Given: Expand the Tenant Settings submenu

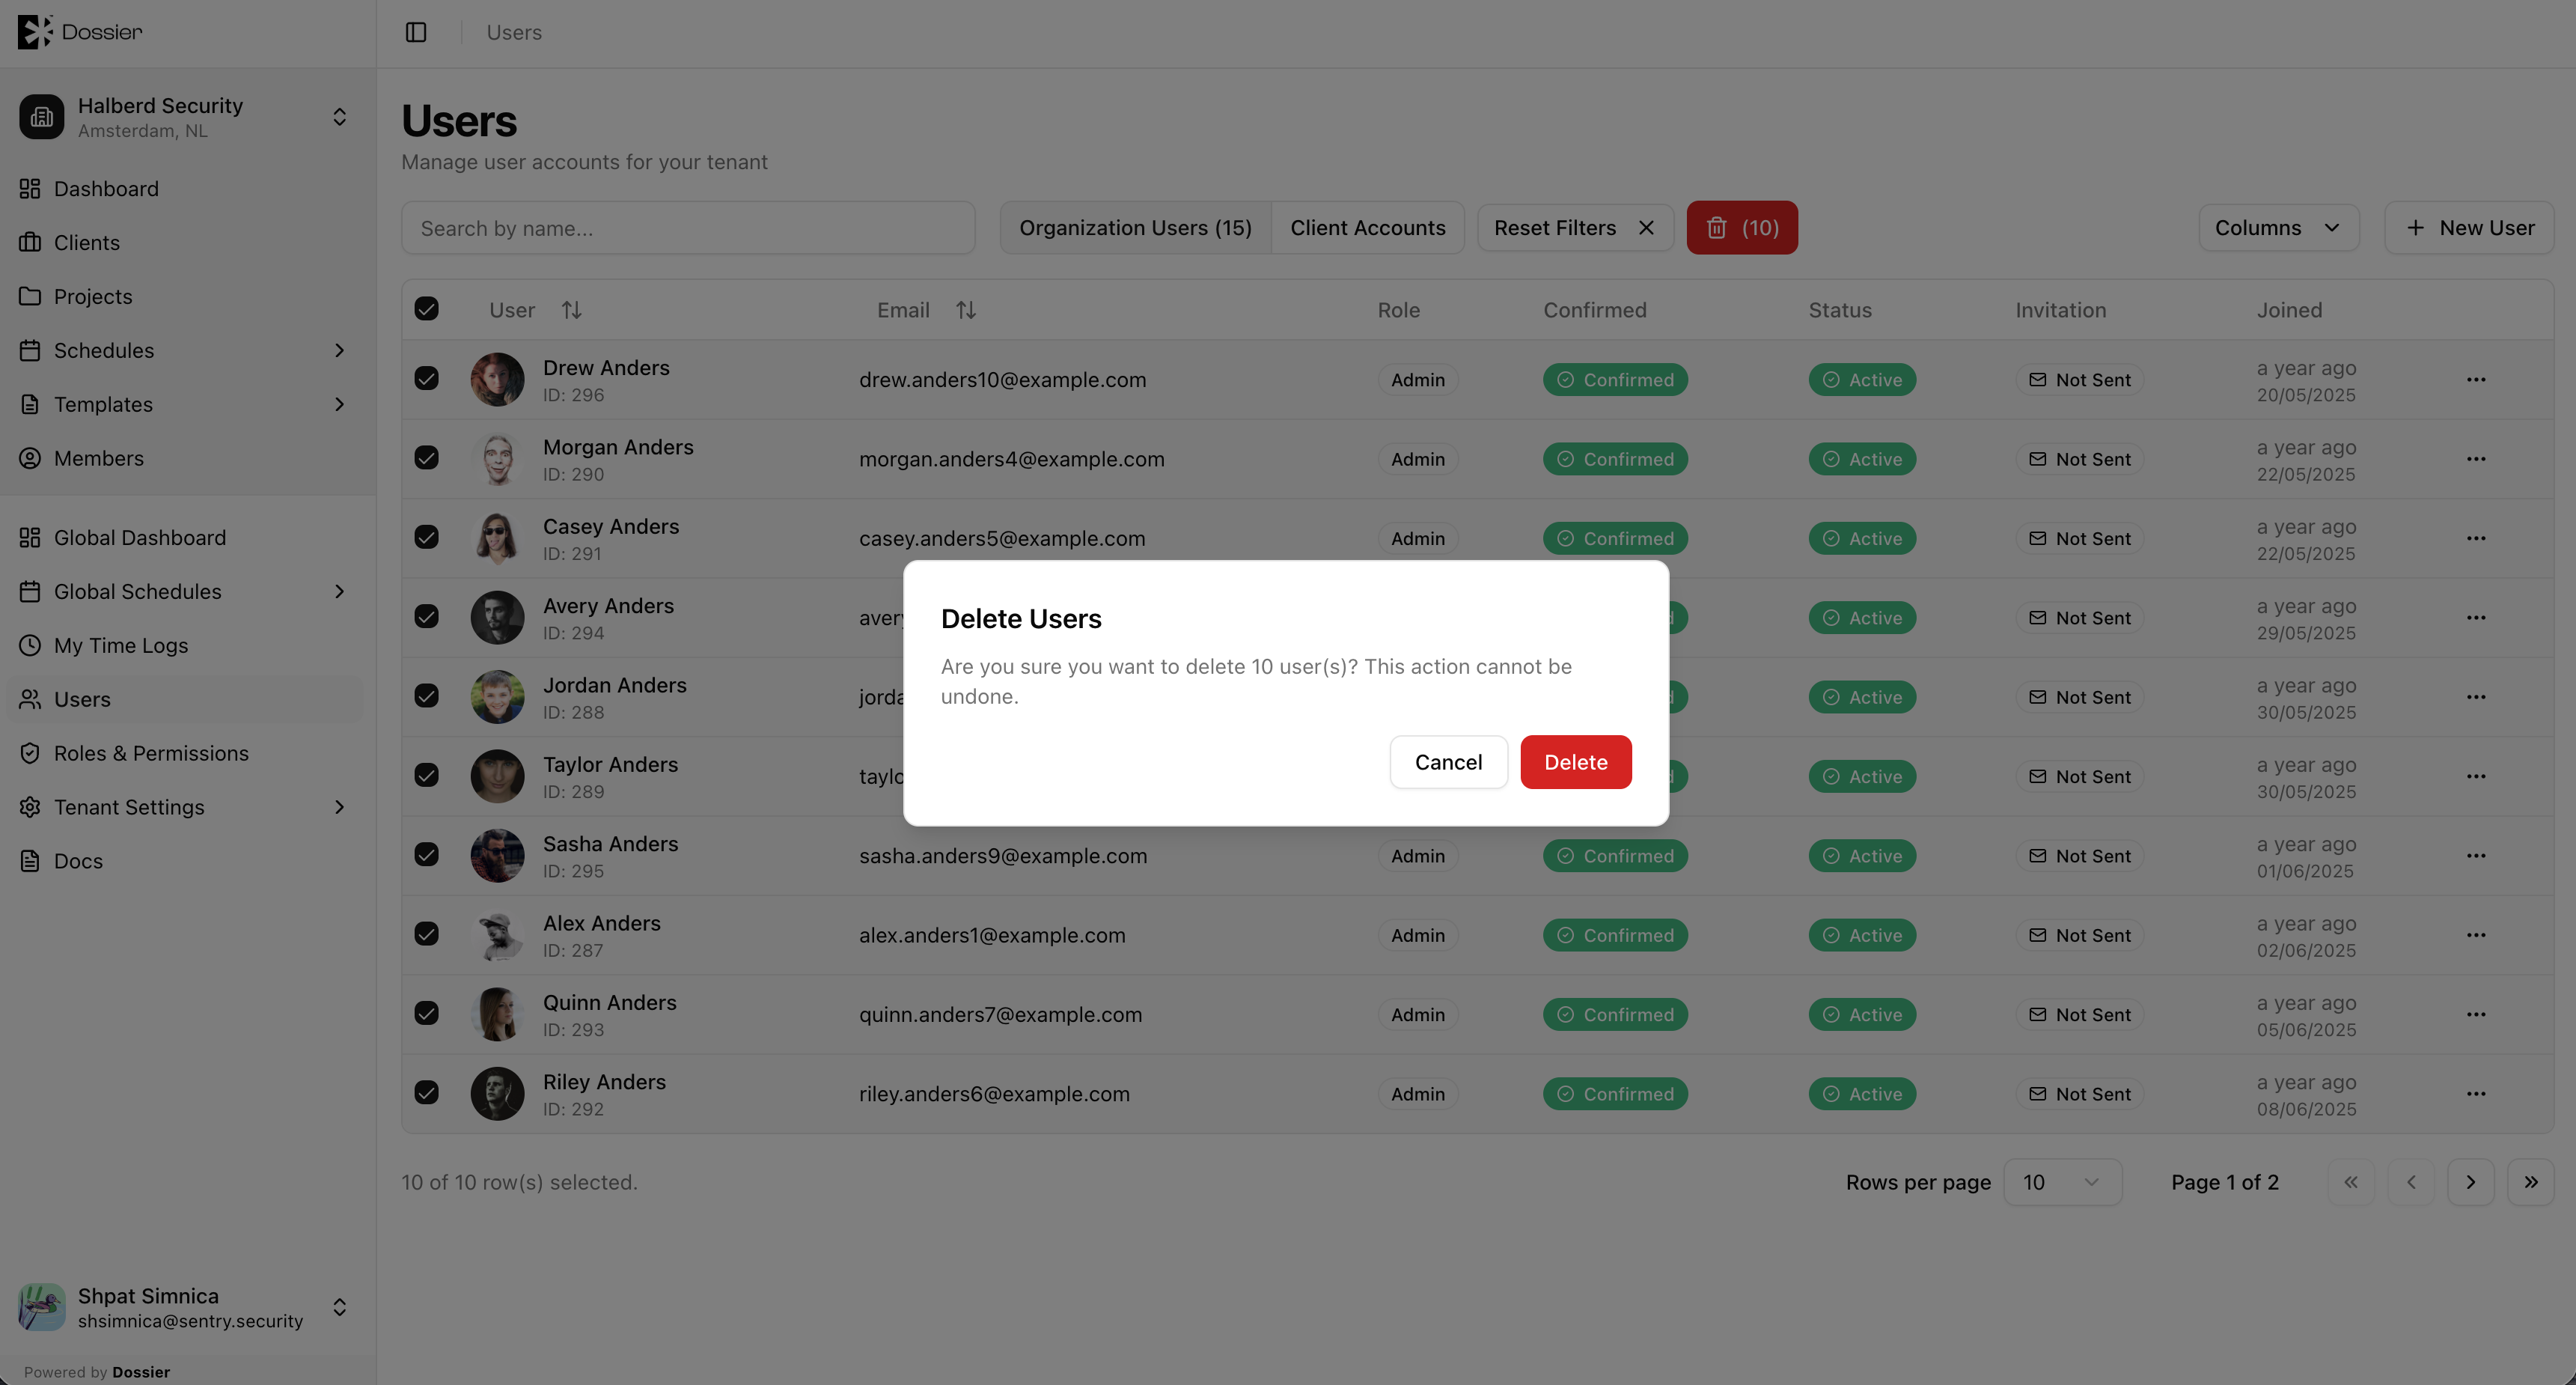Looking at the screenshot, I should tap(339, 807).
